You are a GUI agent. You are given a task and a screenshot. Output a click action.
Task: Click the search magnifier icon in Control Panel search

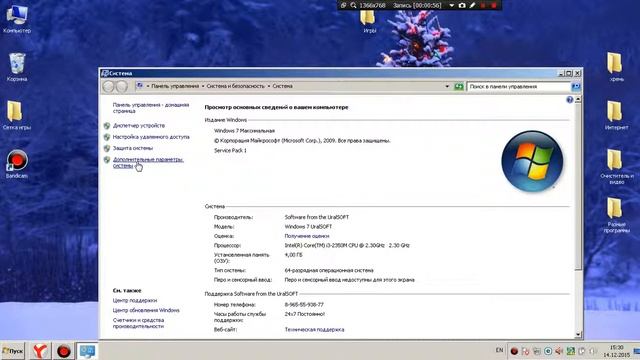click(576, 87)
